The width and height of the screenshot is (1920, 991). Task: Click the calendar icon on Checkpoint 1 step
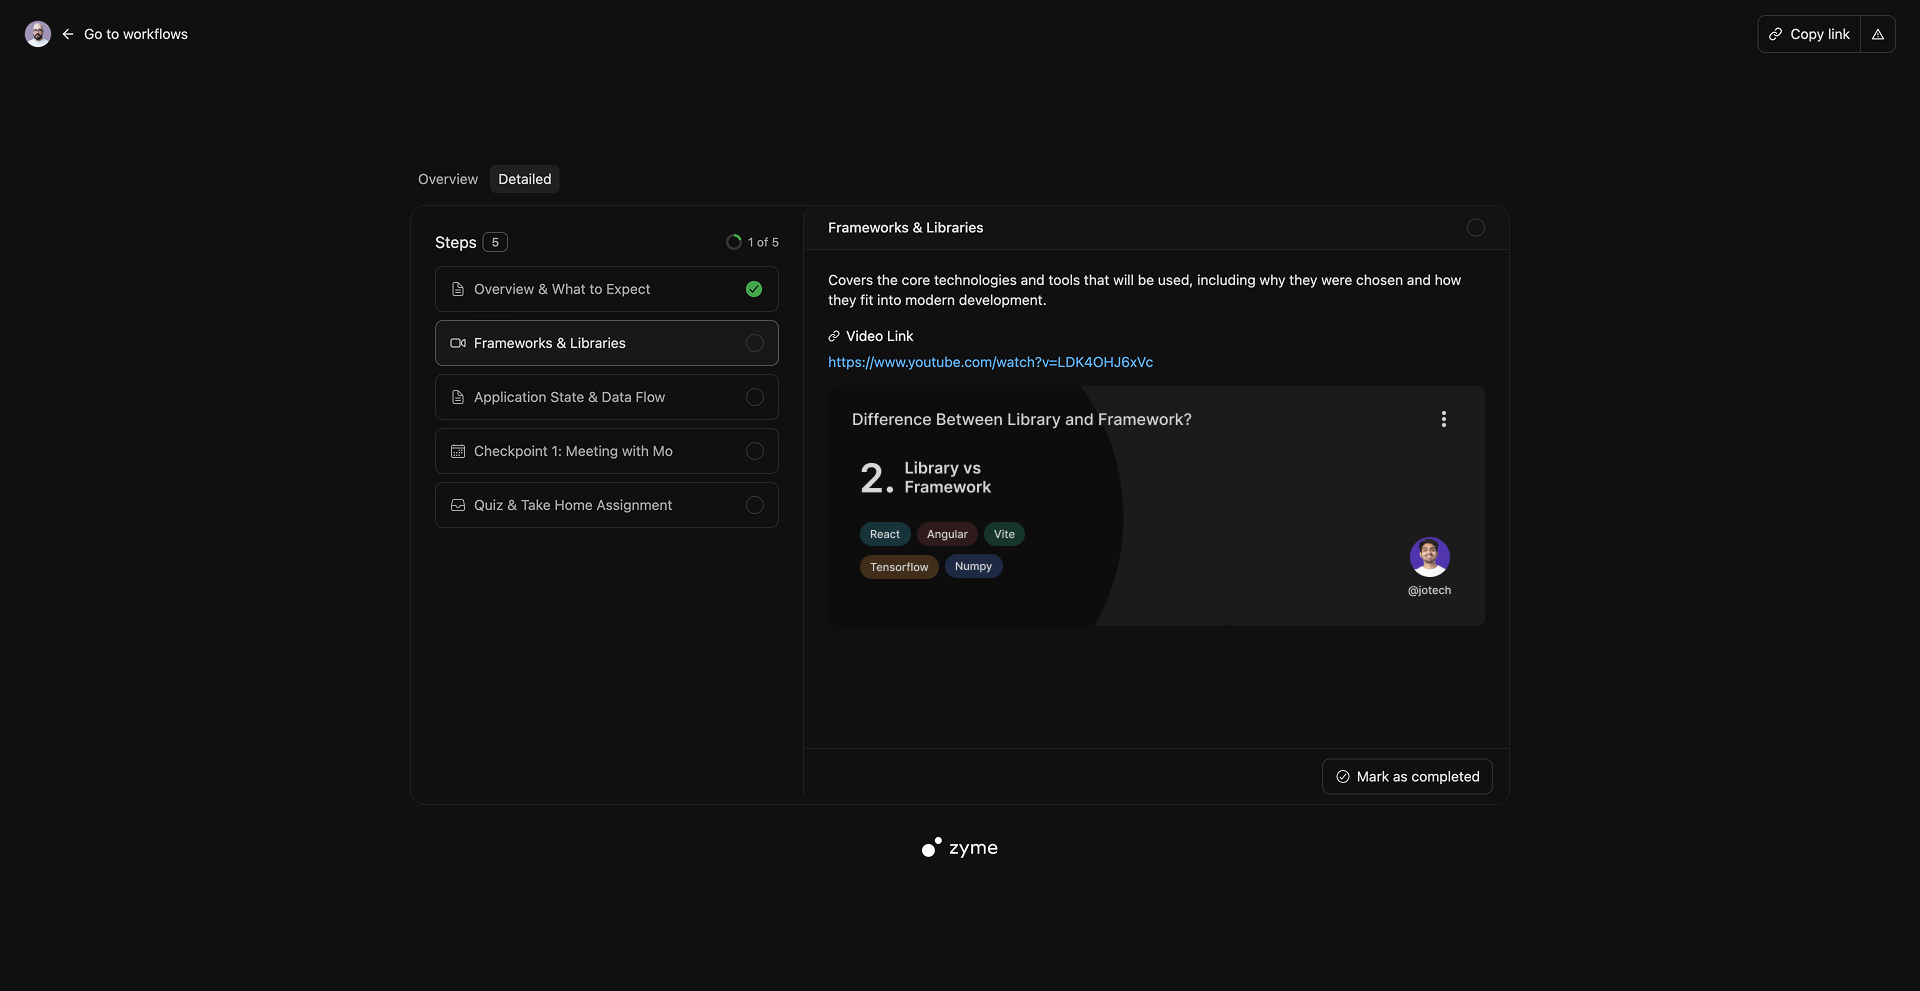point(458,451)
